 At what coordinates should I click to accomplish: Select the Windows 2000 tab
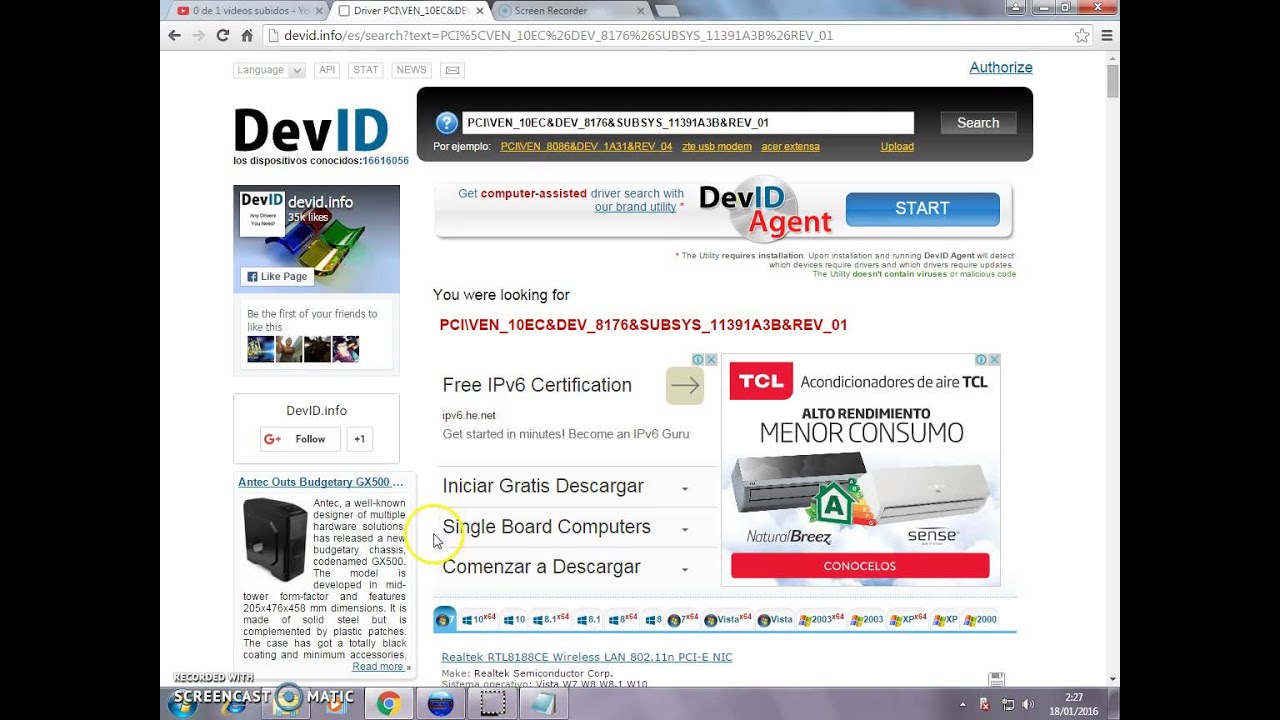point(980,619)
